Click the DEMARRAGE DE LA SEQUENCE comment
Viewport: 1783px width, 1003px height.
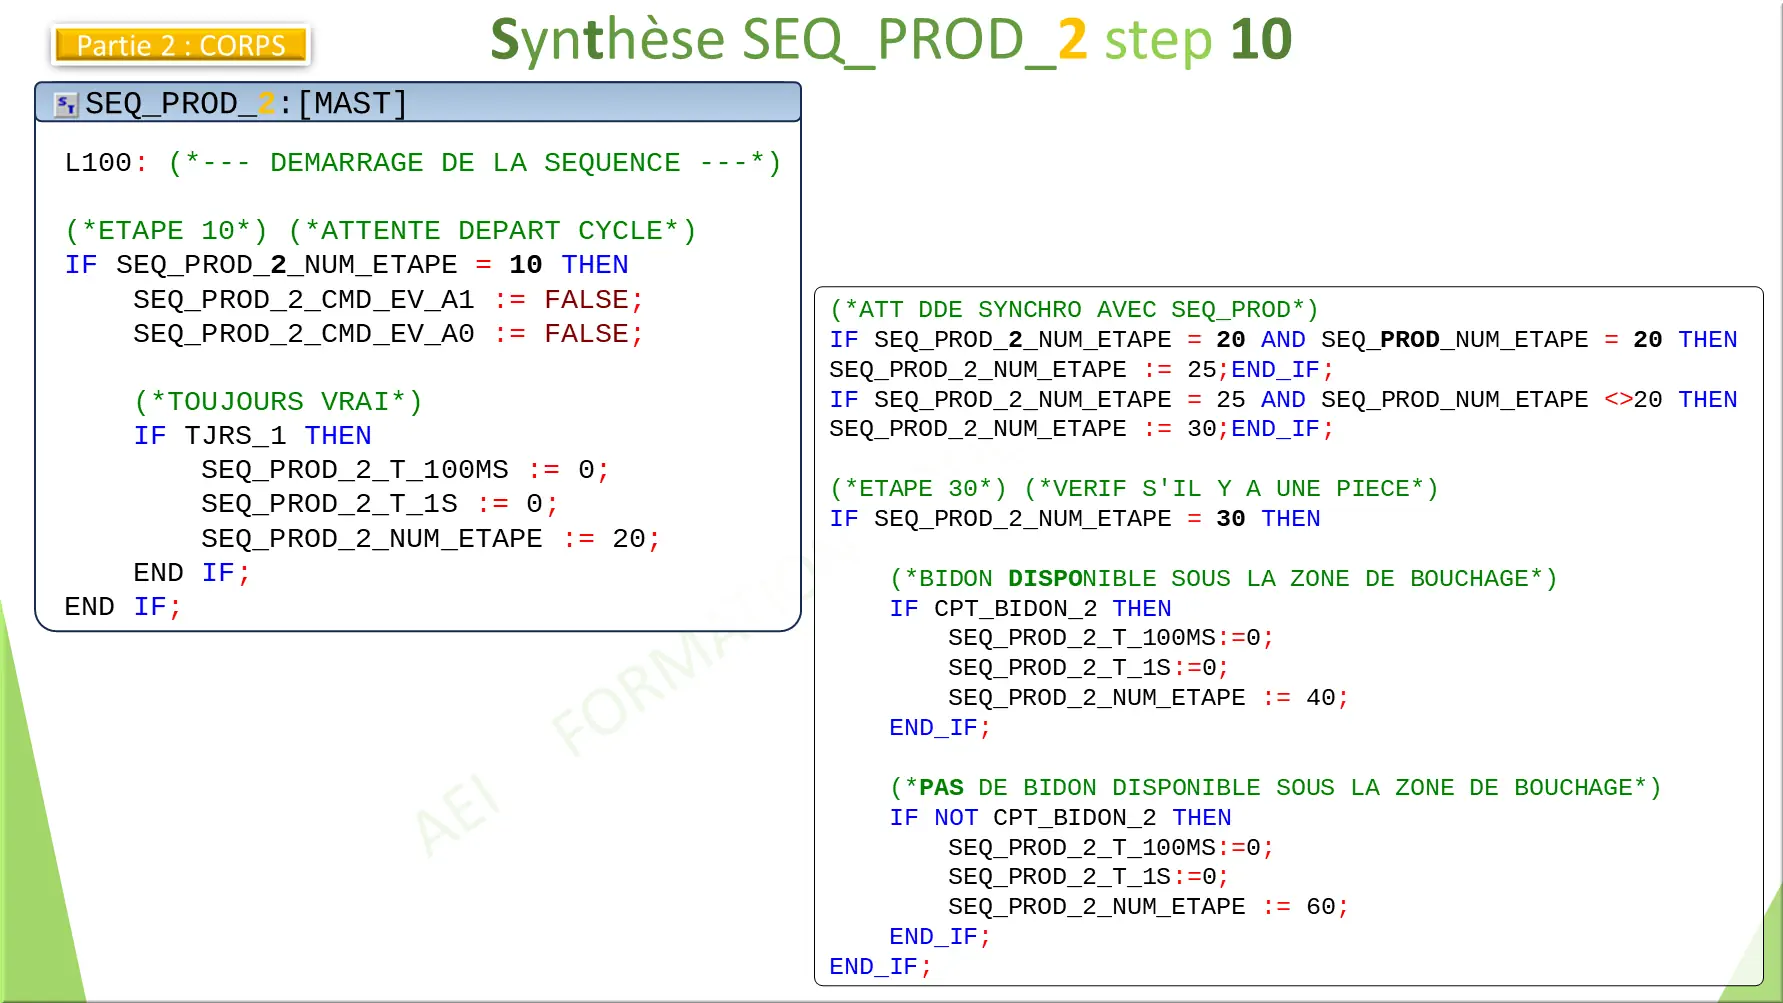(470, 162)
